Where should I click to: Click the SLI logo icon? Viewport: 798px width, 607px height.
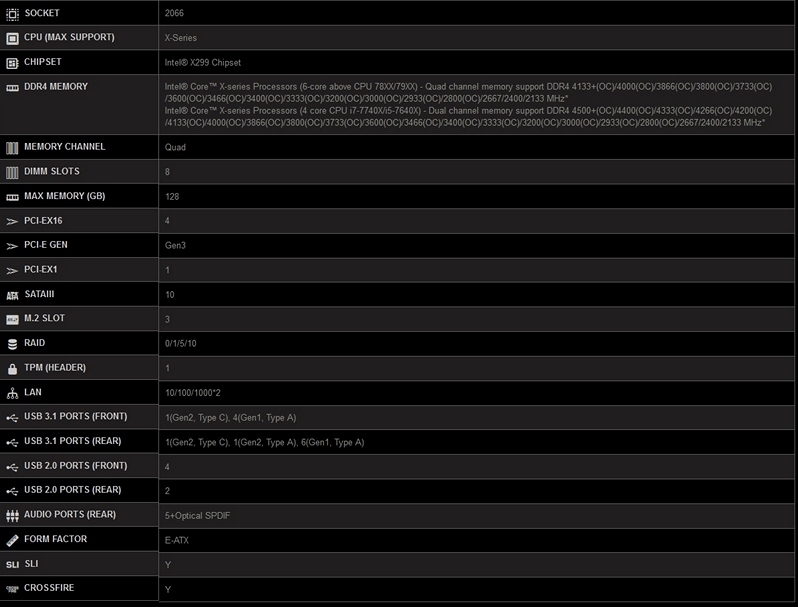[12, 565]
